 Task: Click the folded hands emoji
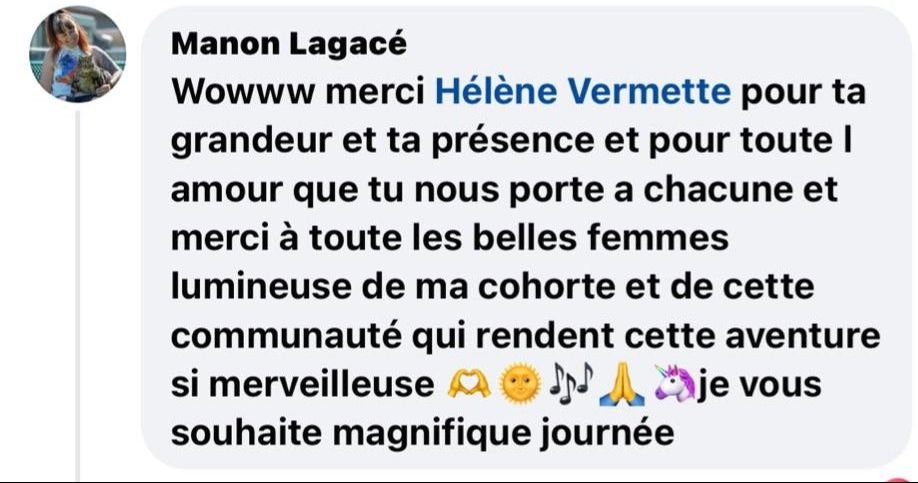click(622, 385)
